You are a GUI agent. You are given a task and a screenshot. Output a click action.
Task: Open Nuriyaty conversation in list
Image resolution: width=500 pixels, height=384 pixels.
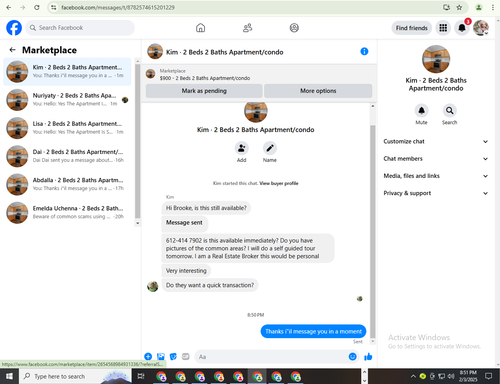coord(67,100)
